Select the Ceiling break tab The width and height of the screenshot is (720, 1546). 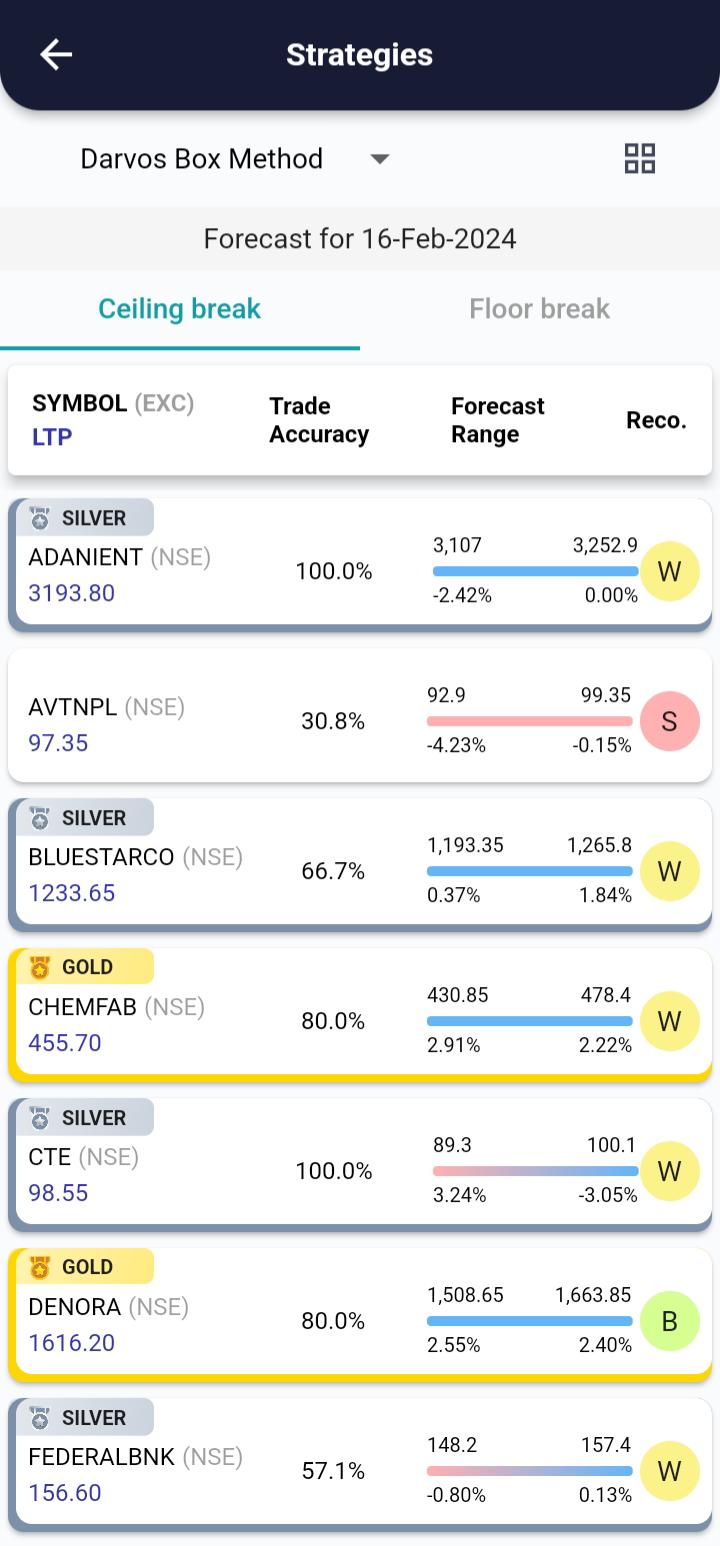(180, 308)
